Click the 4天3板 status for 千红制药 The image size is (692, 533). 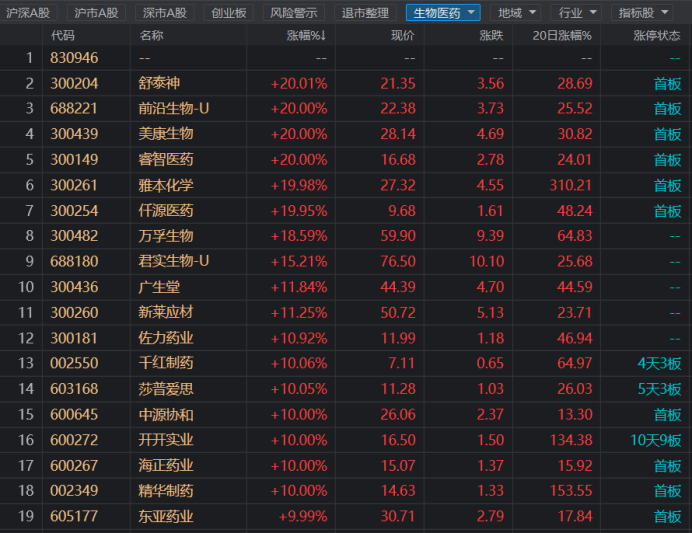(659, 363)
